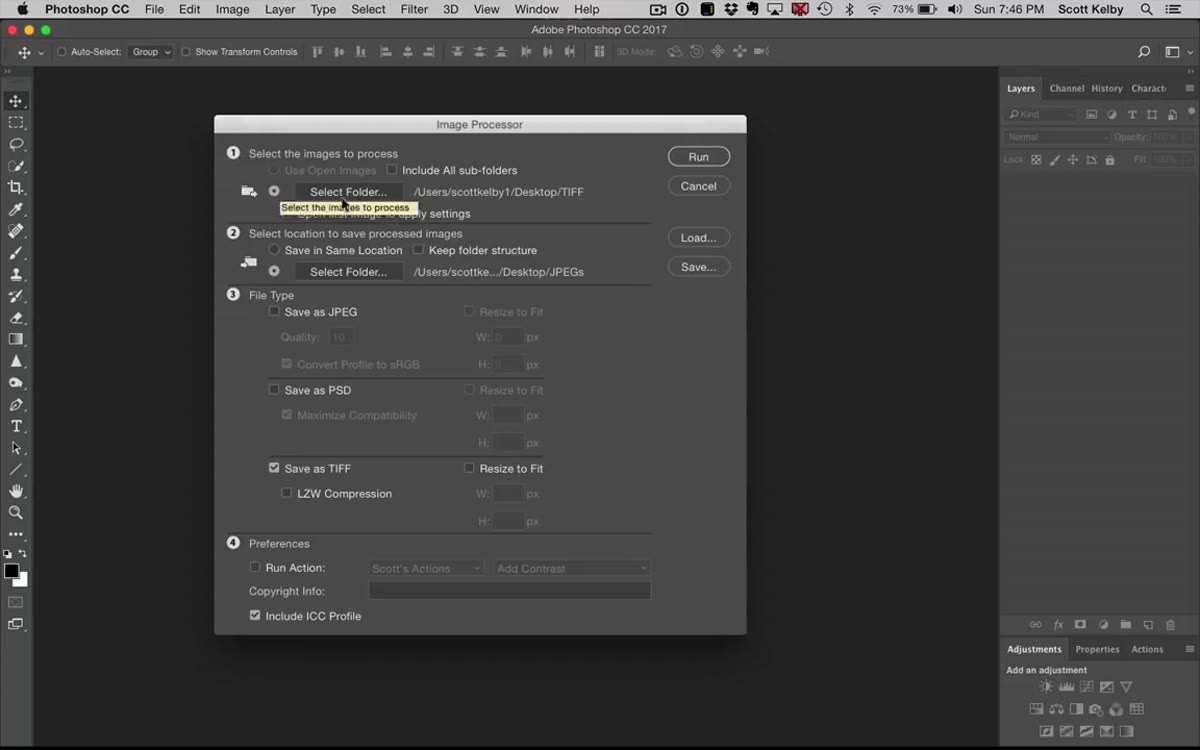Select the Move tool in the toolbar
This screenshot has height=750, width=1200.
[x=16, y=101]
